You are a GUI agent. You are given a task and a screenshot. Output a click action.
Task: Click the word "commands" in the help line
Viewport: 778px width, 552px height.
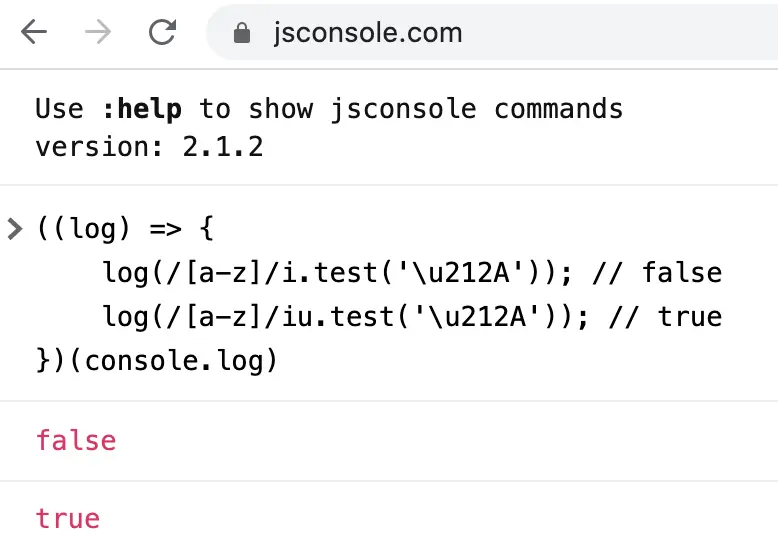tap(558, 109)
